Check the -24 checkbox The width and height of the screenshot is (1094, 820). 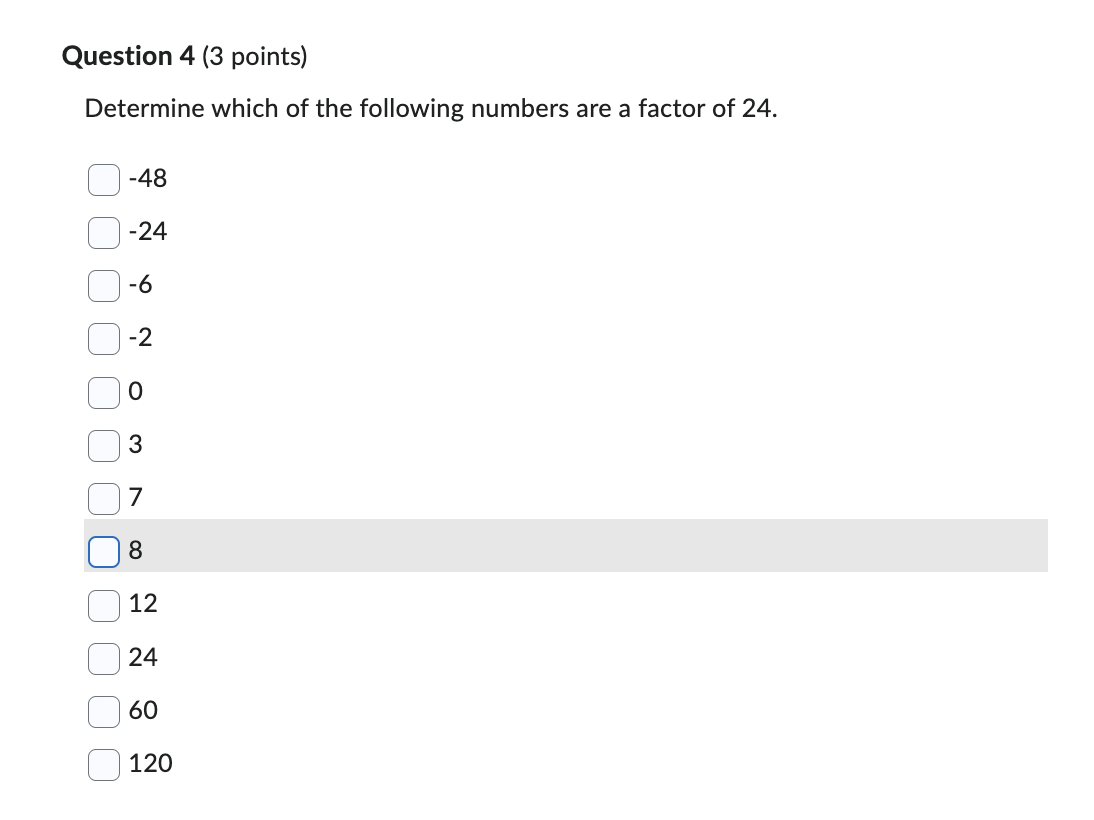click(104, 232)
